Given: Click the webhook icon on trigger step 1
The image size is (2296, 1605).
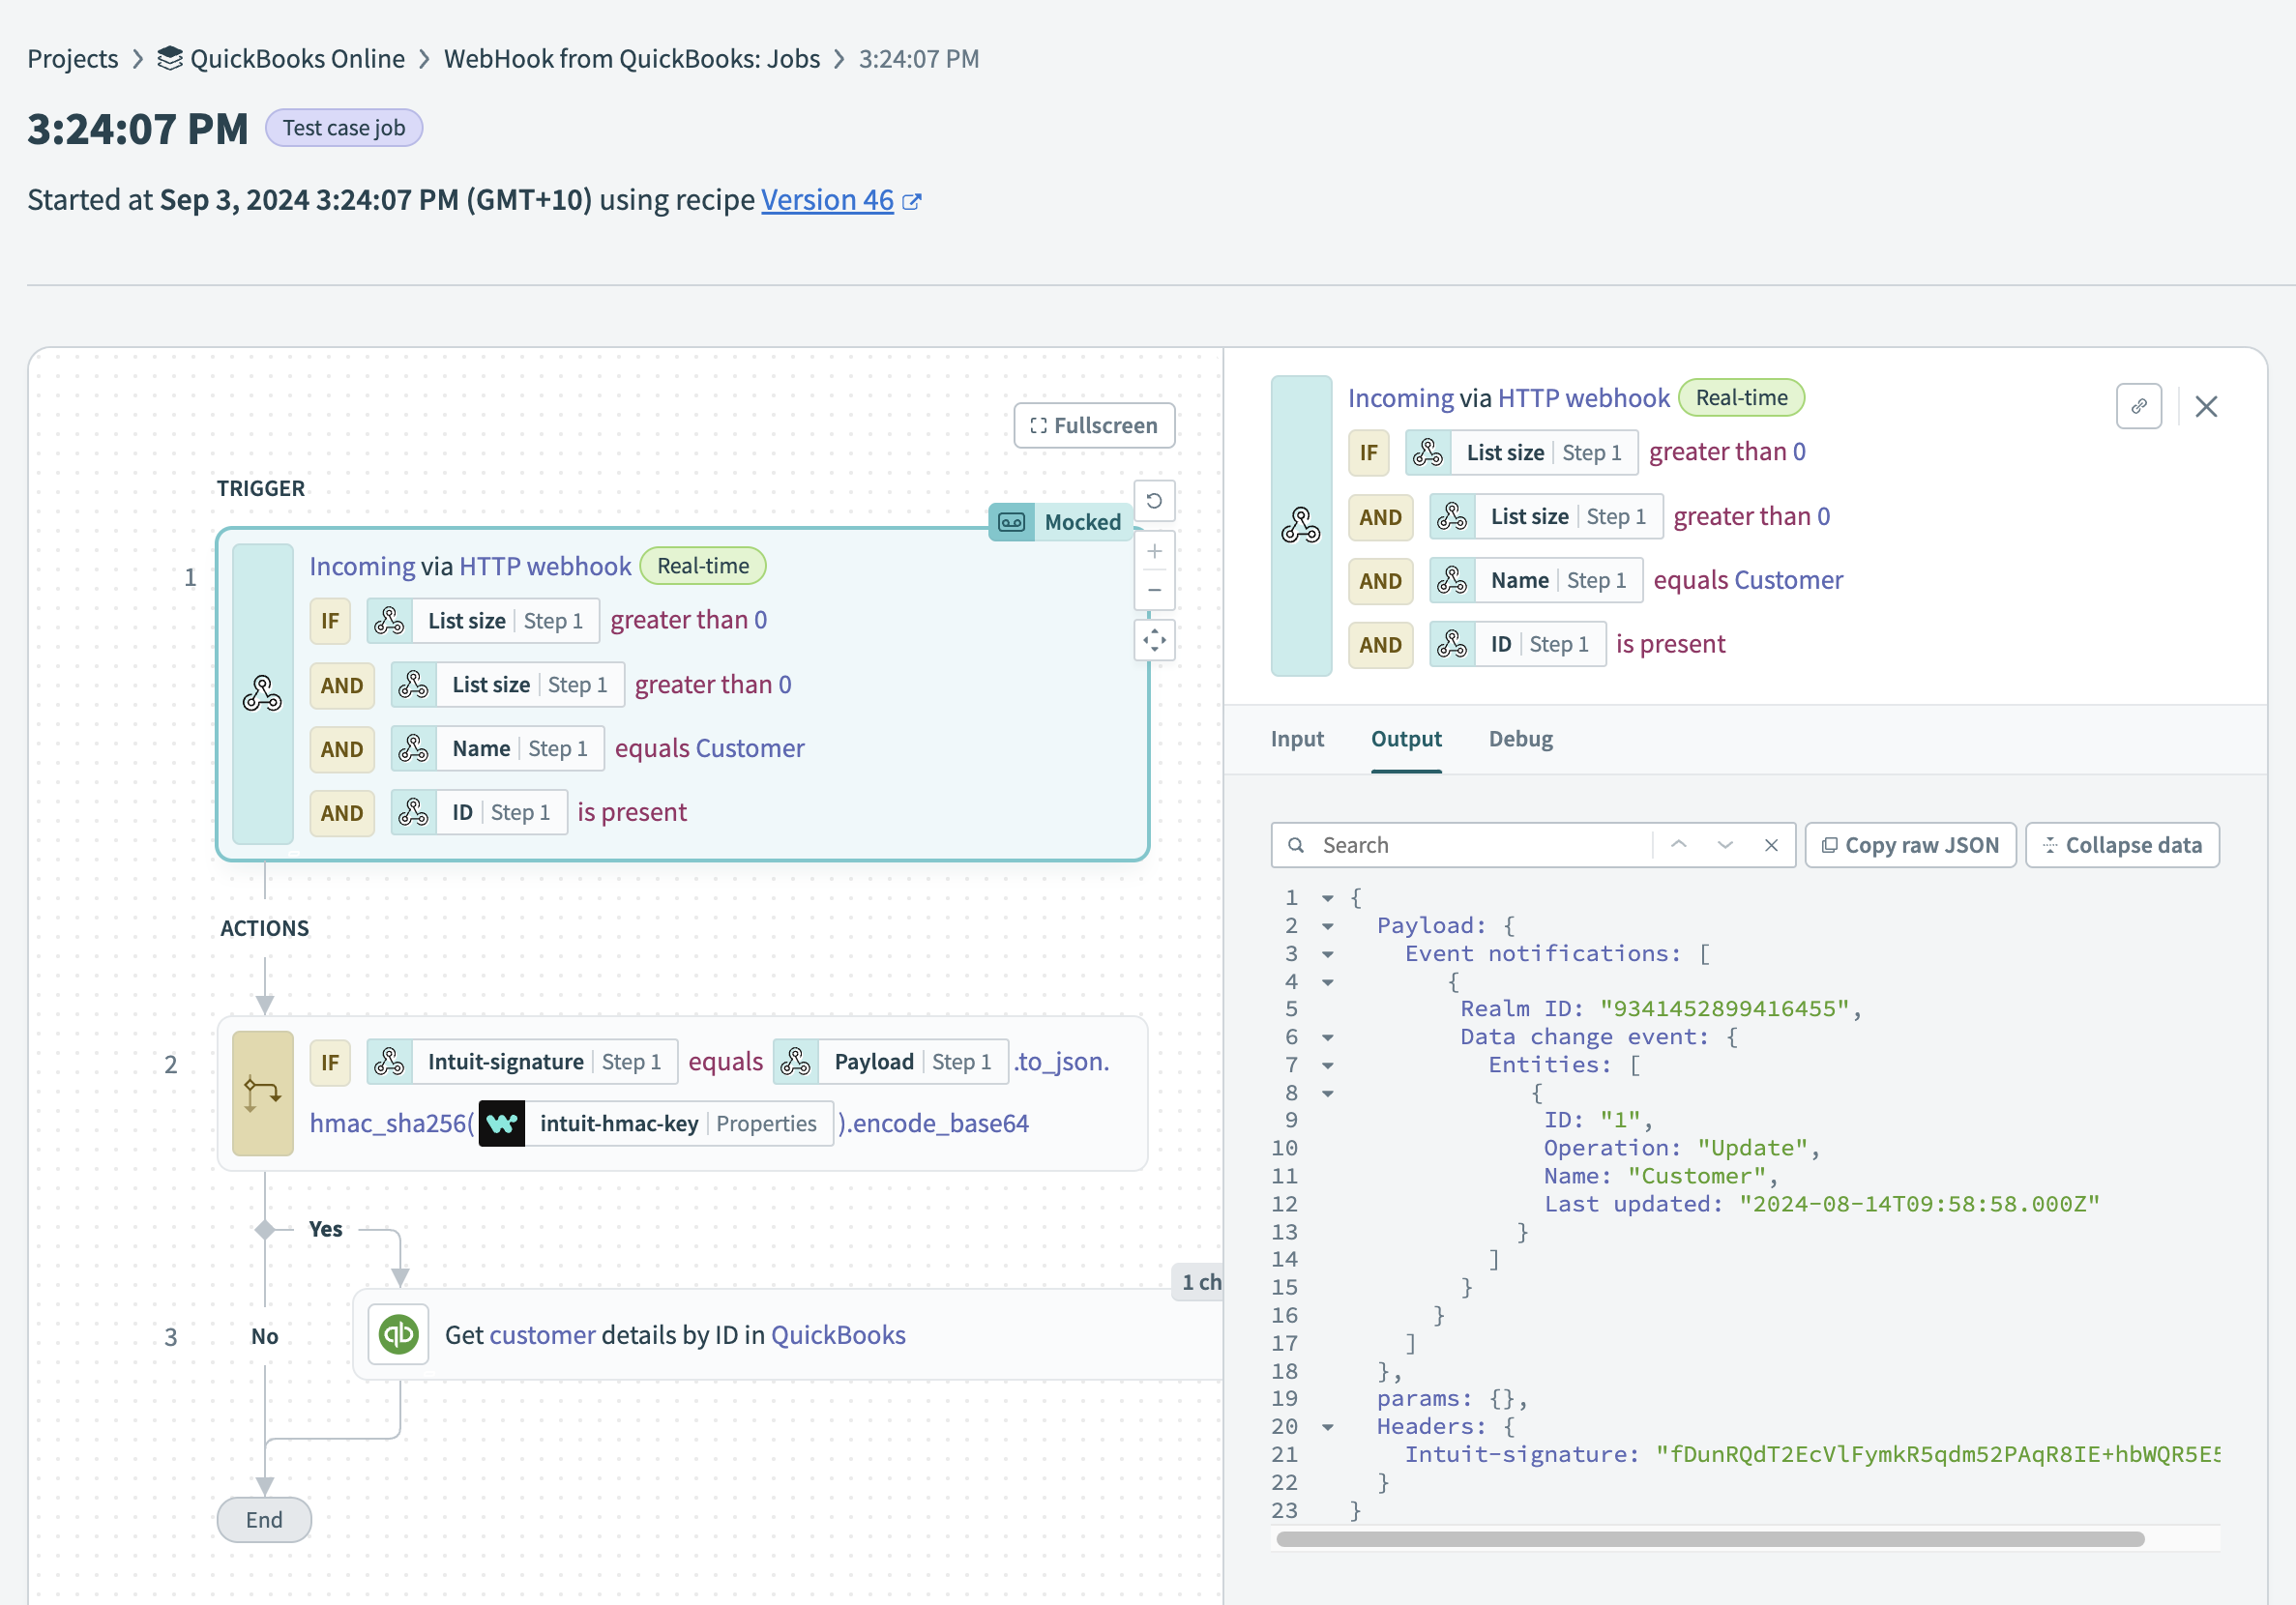Looking at the screenshot, I should [x=262, y=693].
